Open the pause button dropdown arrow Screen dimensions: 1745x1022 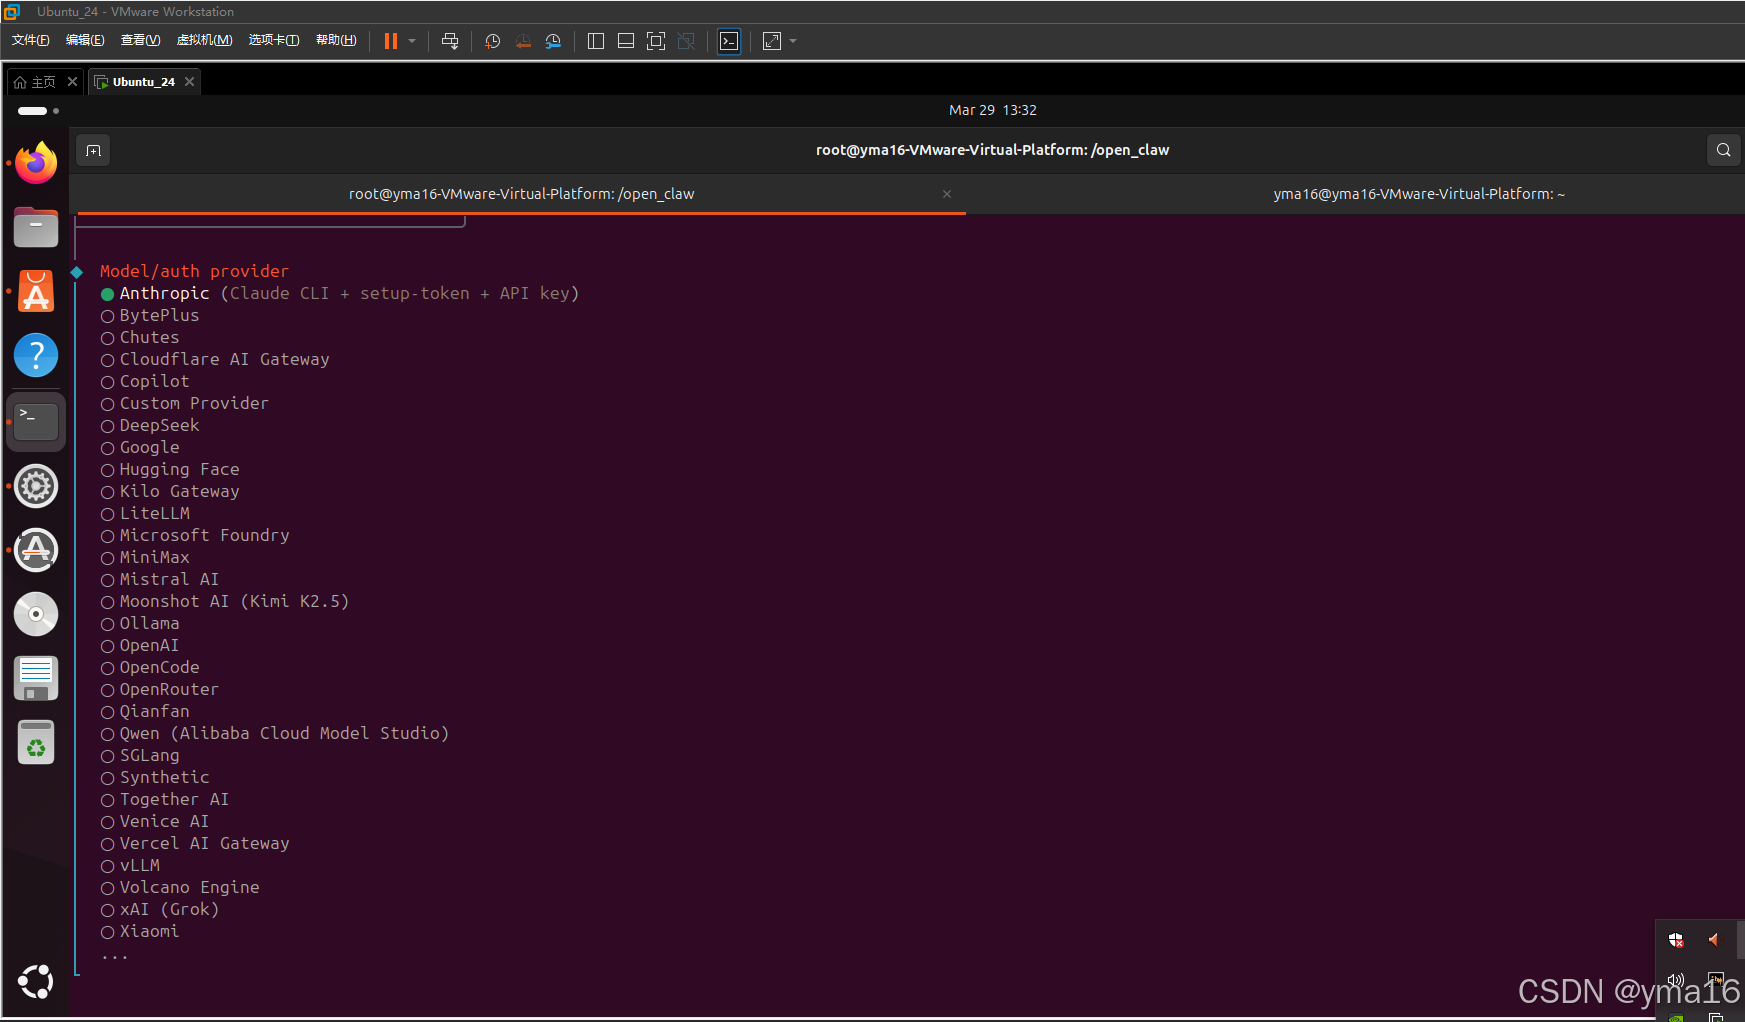click(x=412, y=41)
